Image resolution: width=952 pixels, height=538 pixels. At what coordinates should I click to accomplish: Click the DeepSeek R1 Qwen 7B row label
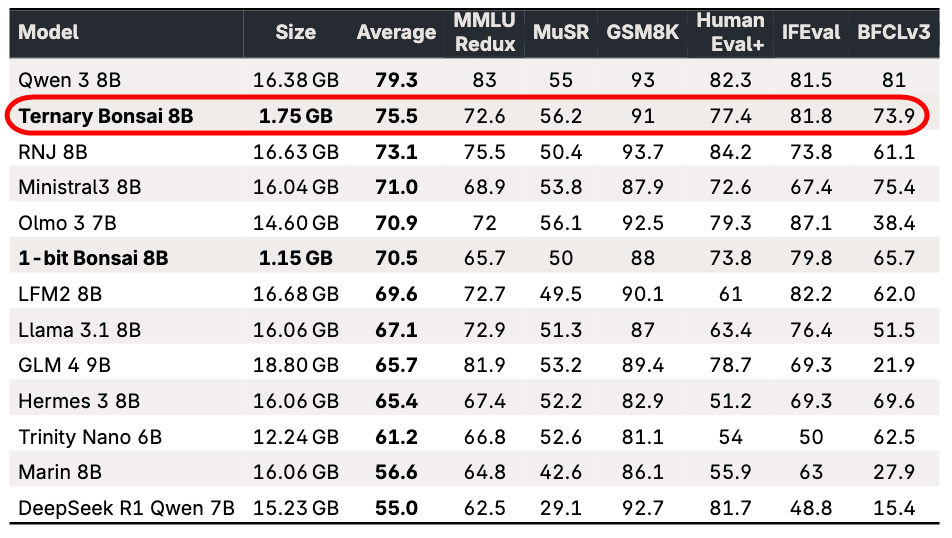pyautogui.click(x=126, y=508)
